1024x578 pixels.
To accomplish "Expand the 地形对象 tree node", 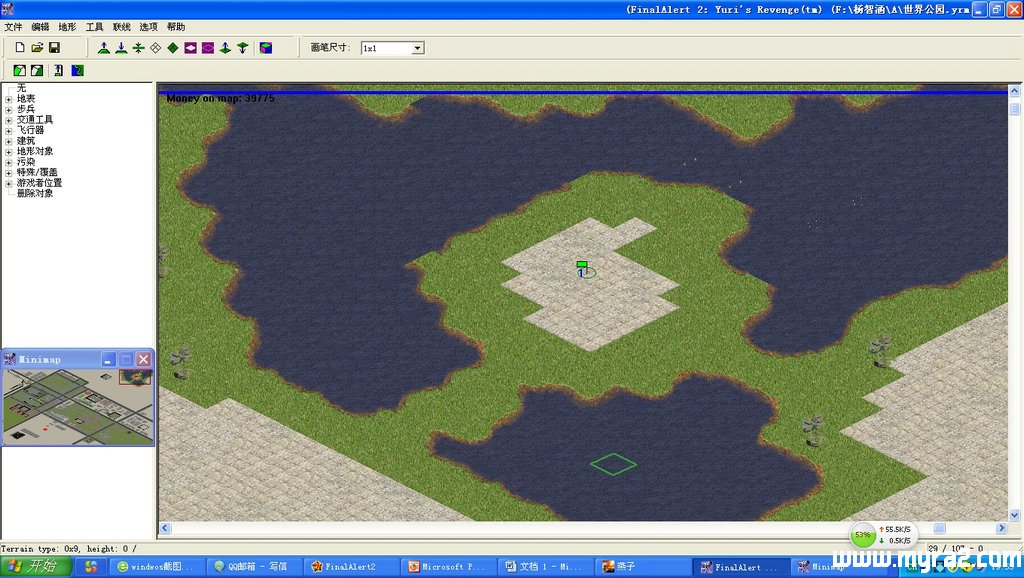I will coord(8,152).
